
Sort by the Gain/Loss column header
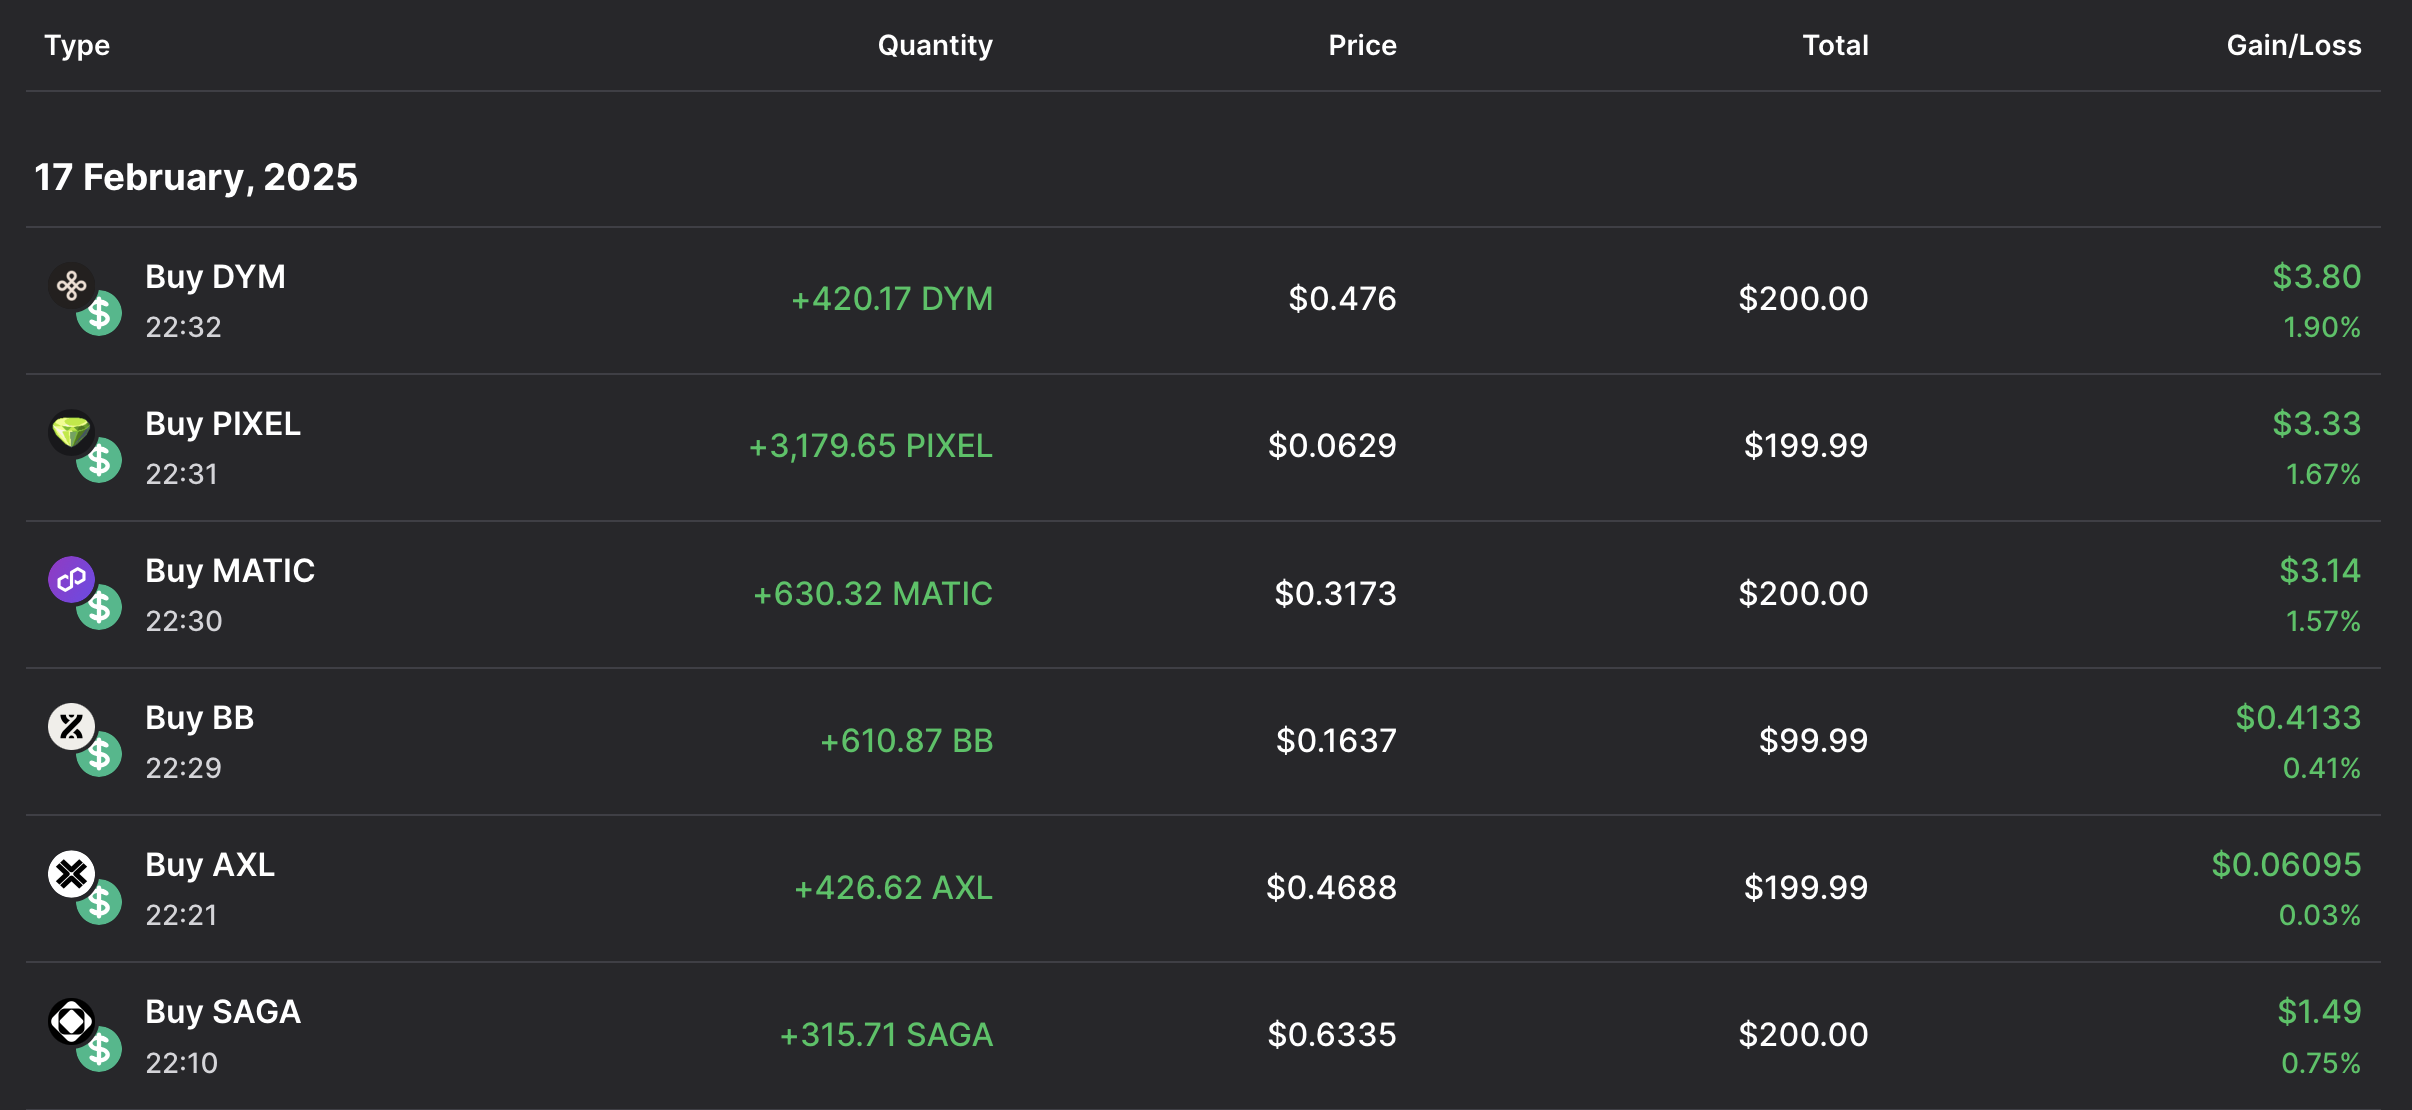pos(2293,45)
